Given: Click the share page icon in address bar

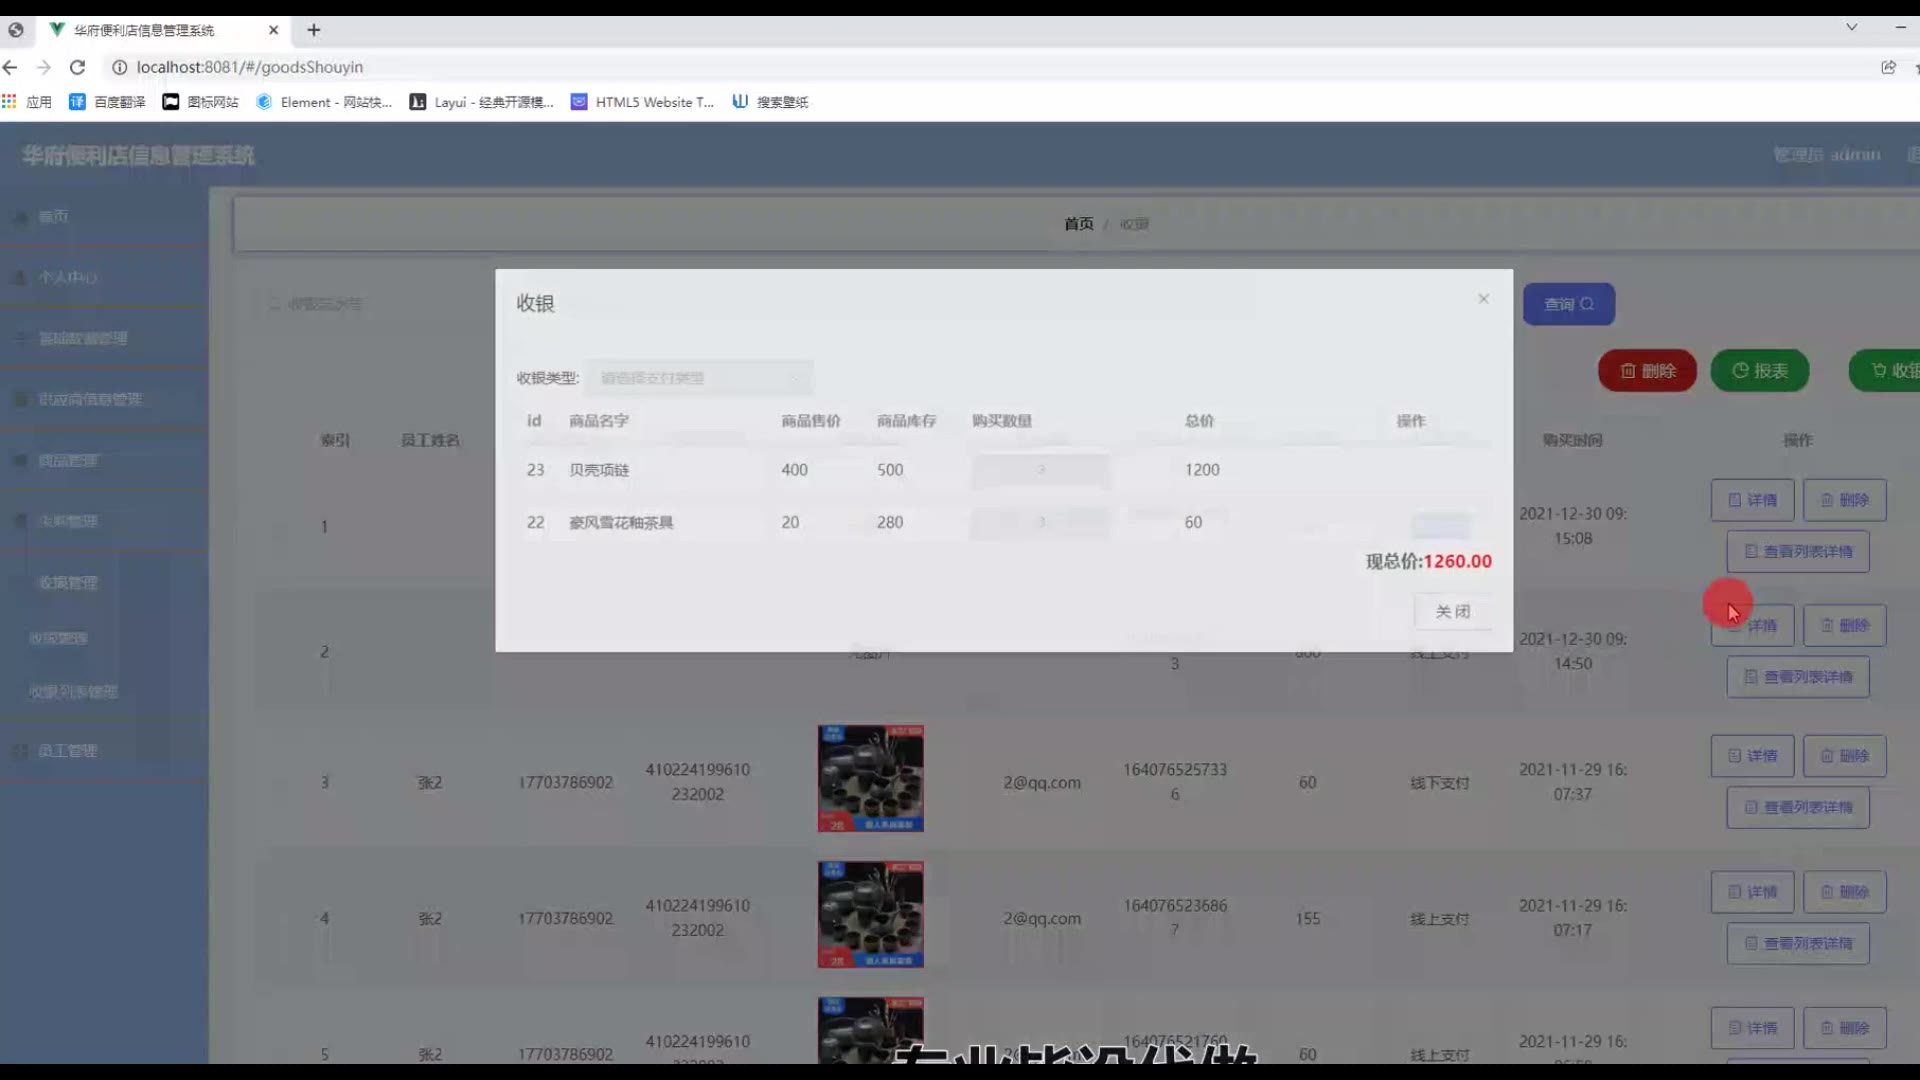Looking at the screenshot, I should coord(1888,67).
